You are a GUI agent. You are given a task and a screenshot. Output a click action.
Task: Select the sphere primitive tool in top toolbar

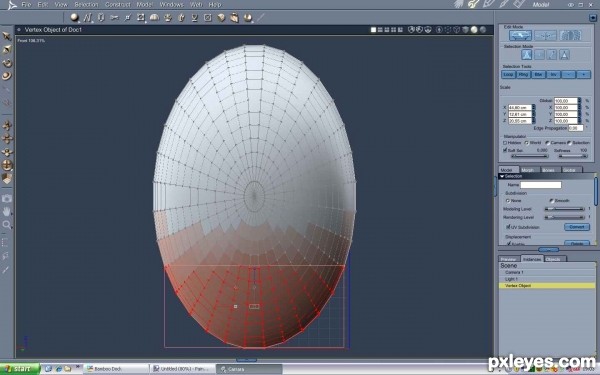click(74, 17)
